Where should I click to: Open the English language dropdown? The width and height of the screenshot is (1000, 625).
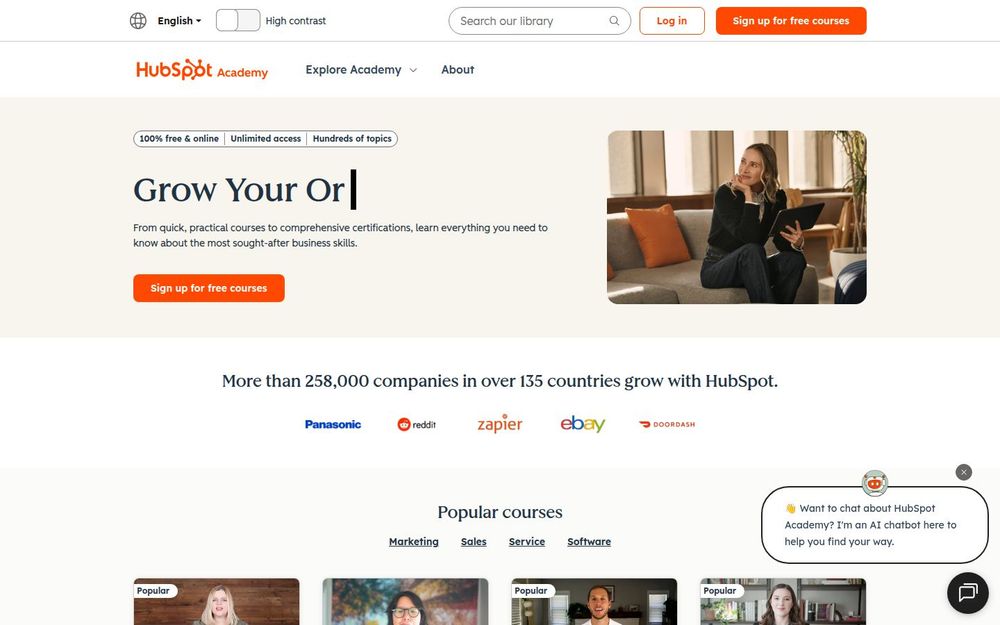179,21
